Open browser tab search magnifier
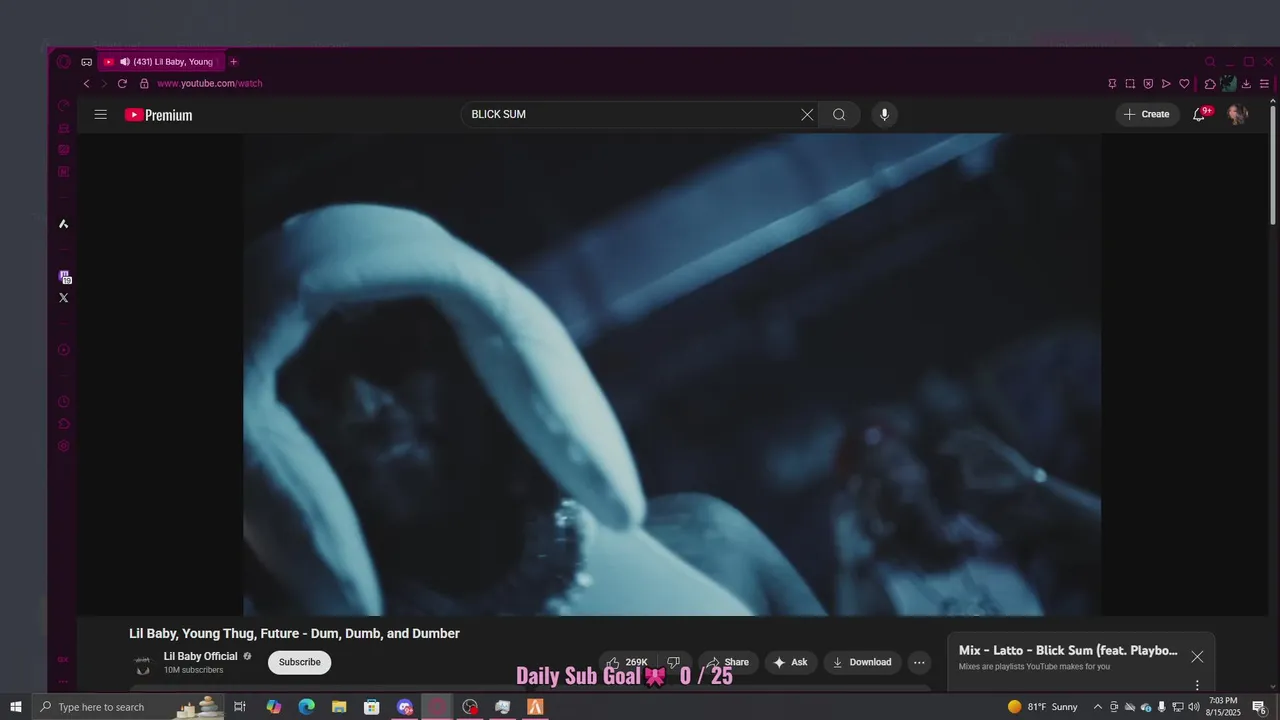This screenshot has height=720, width=1280. pos(1210,62)
